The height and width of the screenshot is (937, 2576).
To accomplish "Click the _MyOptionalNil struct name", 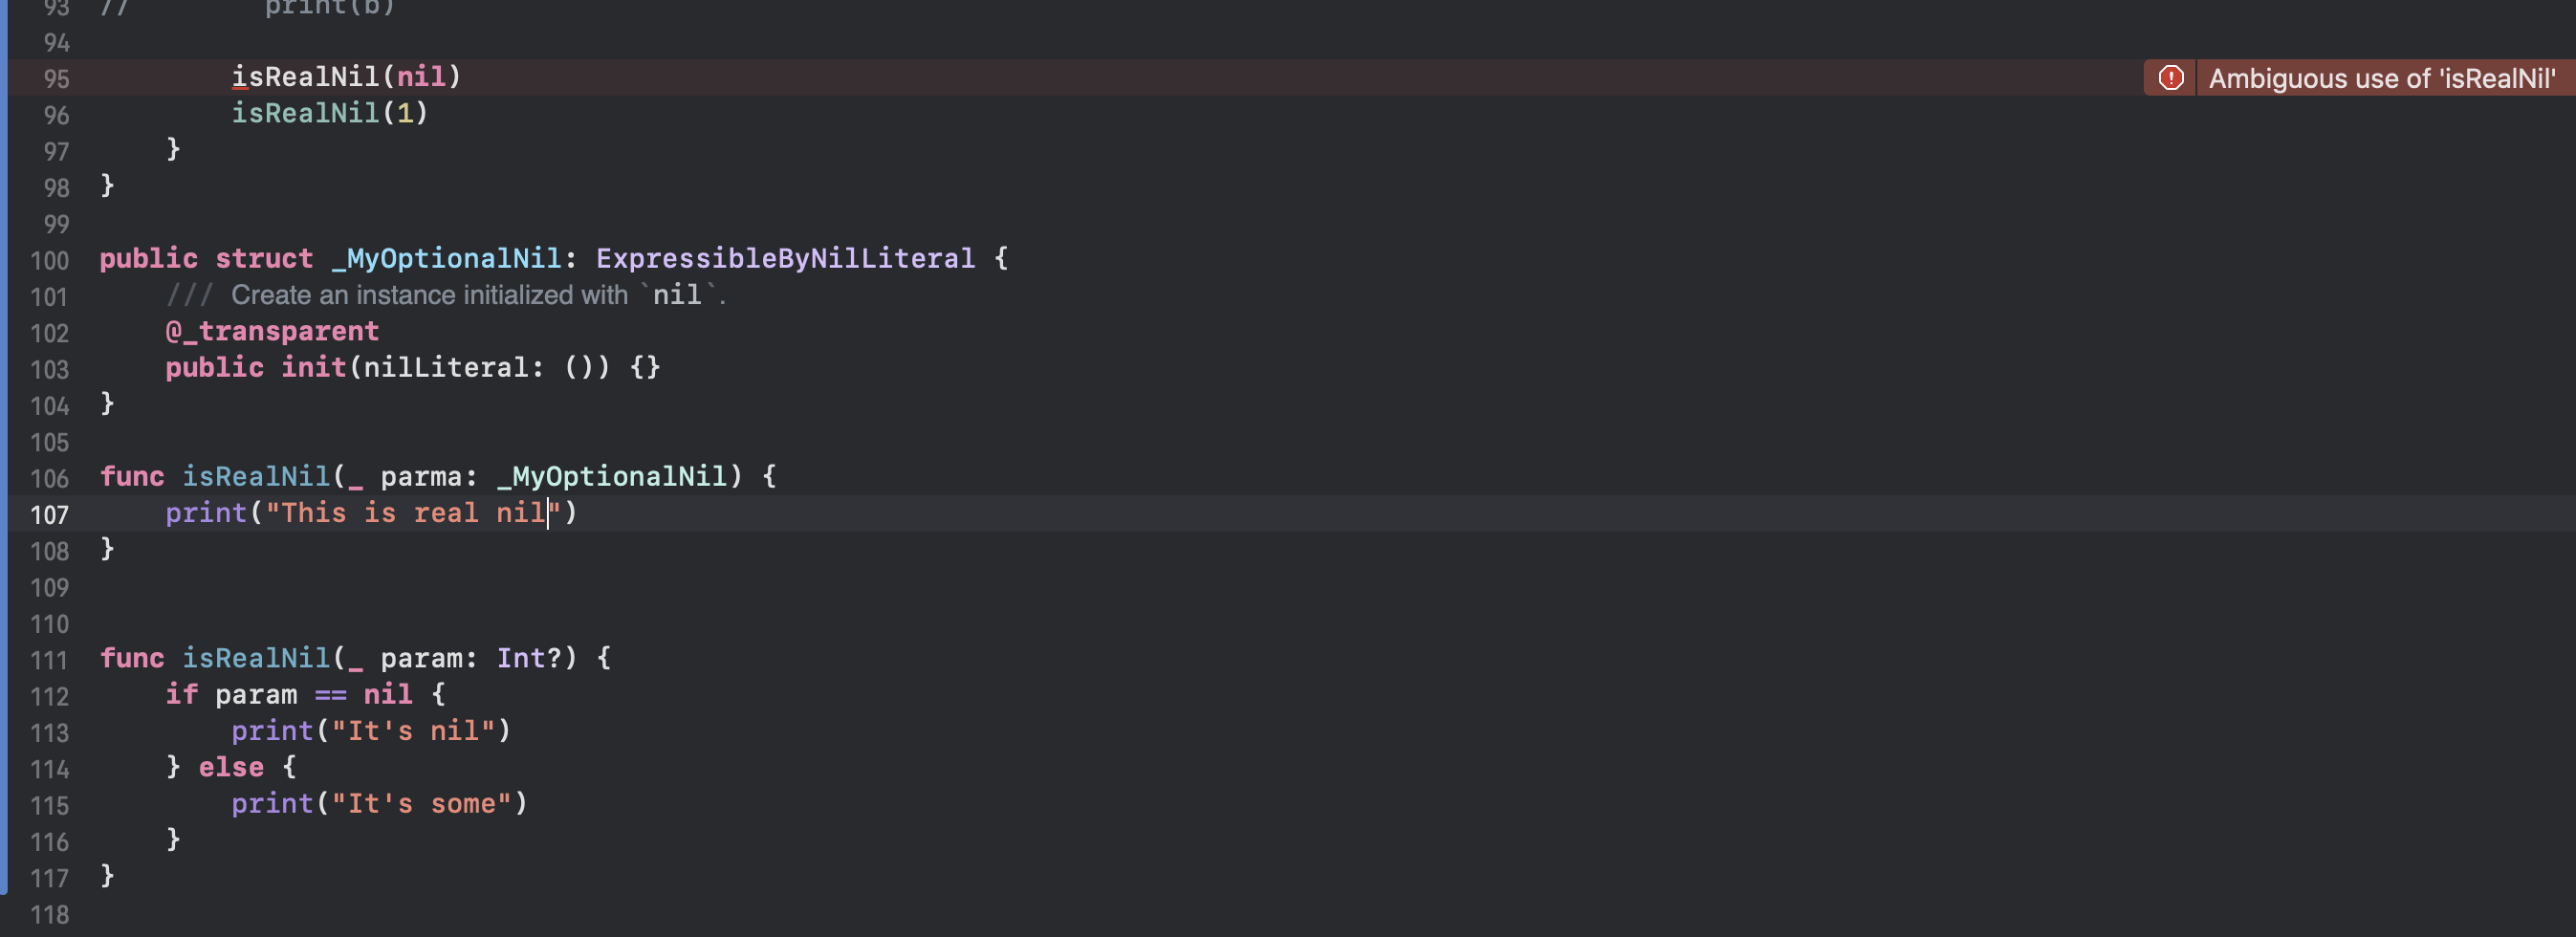I will coord(446,259).
